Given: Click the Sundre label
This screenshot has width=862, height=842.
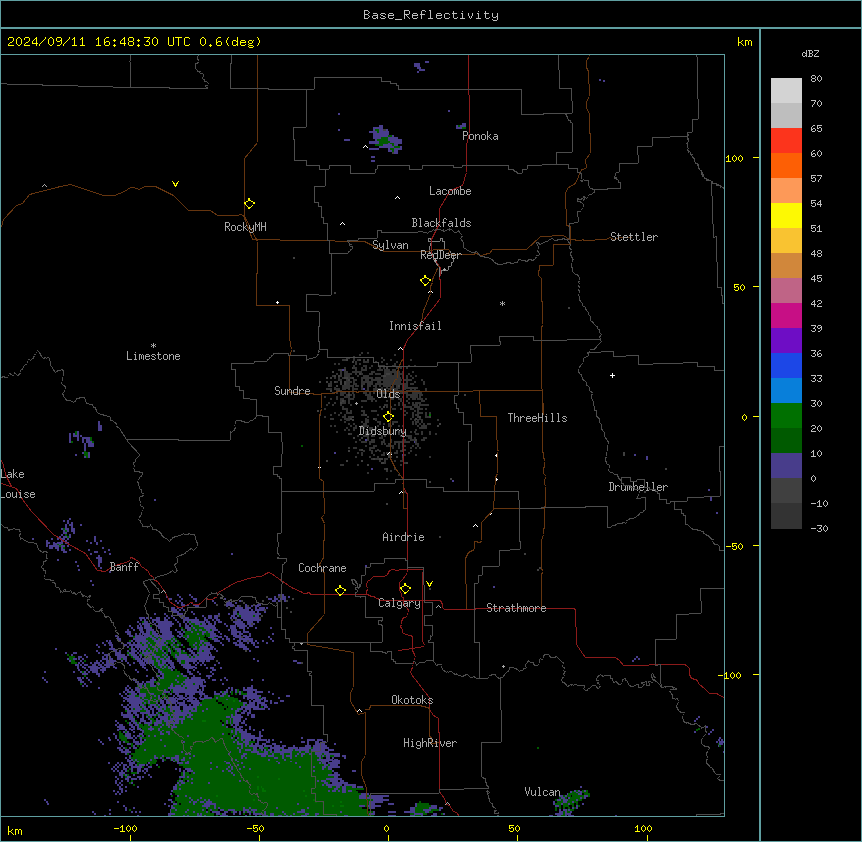Looking at the screenshot, I should 292,391.
